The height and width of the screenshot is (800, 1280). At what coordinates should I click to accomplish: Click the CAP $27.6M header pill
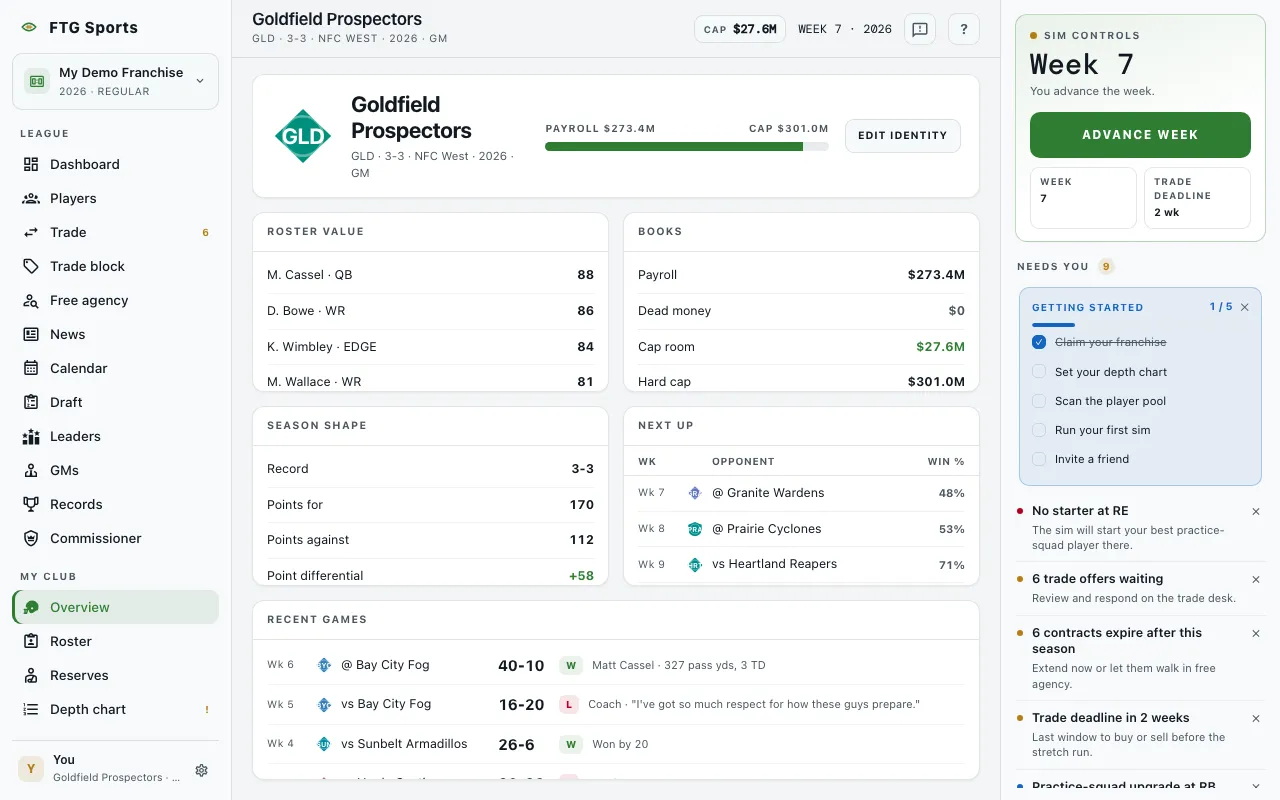[x=740, y=29]
